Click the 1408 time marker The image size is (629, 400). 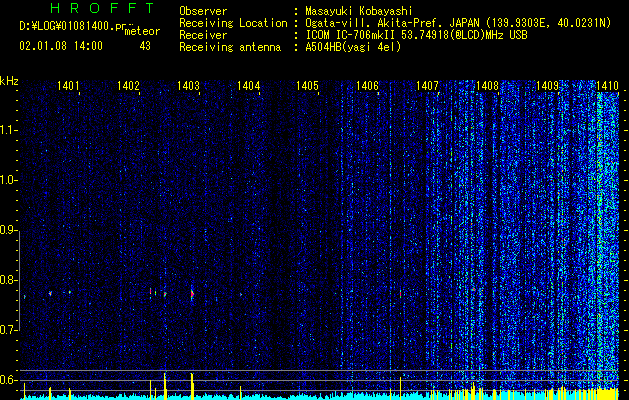click(x=487, y=85)
